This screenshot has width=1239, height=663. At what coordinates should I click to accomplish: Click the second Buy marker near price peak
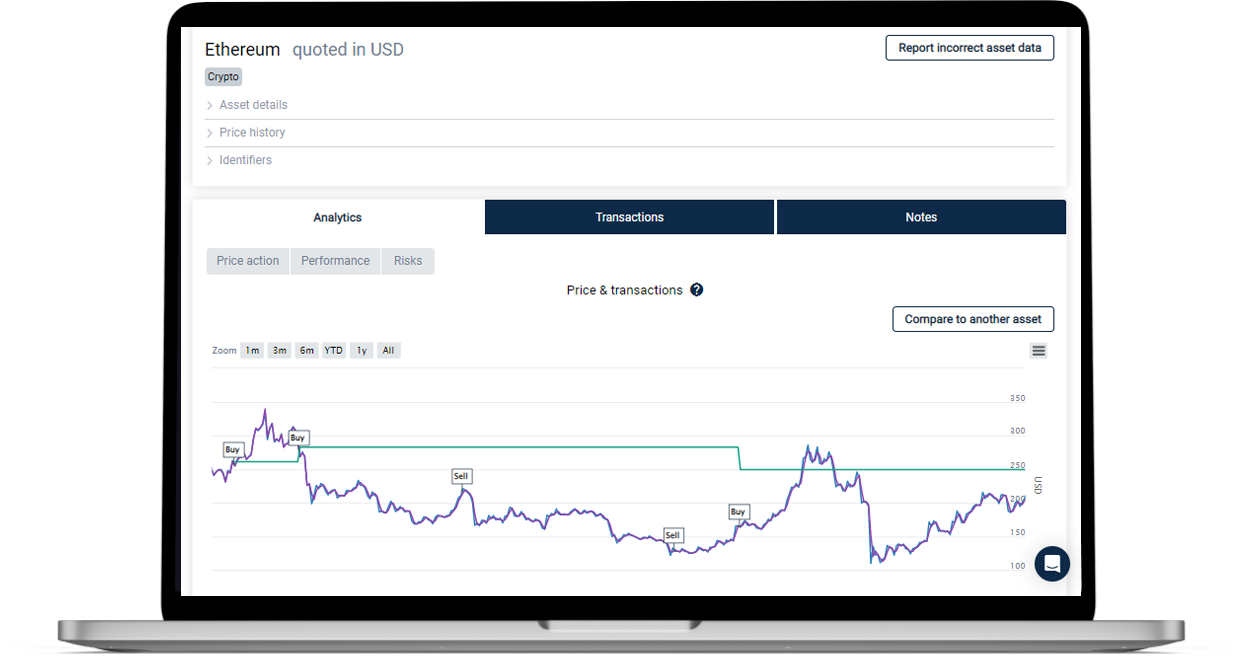tap(298, 438)
